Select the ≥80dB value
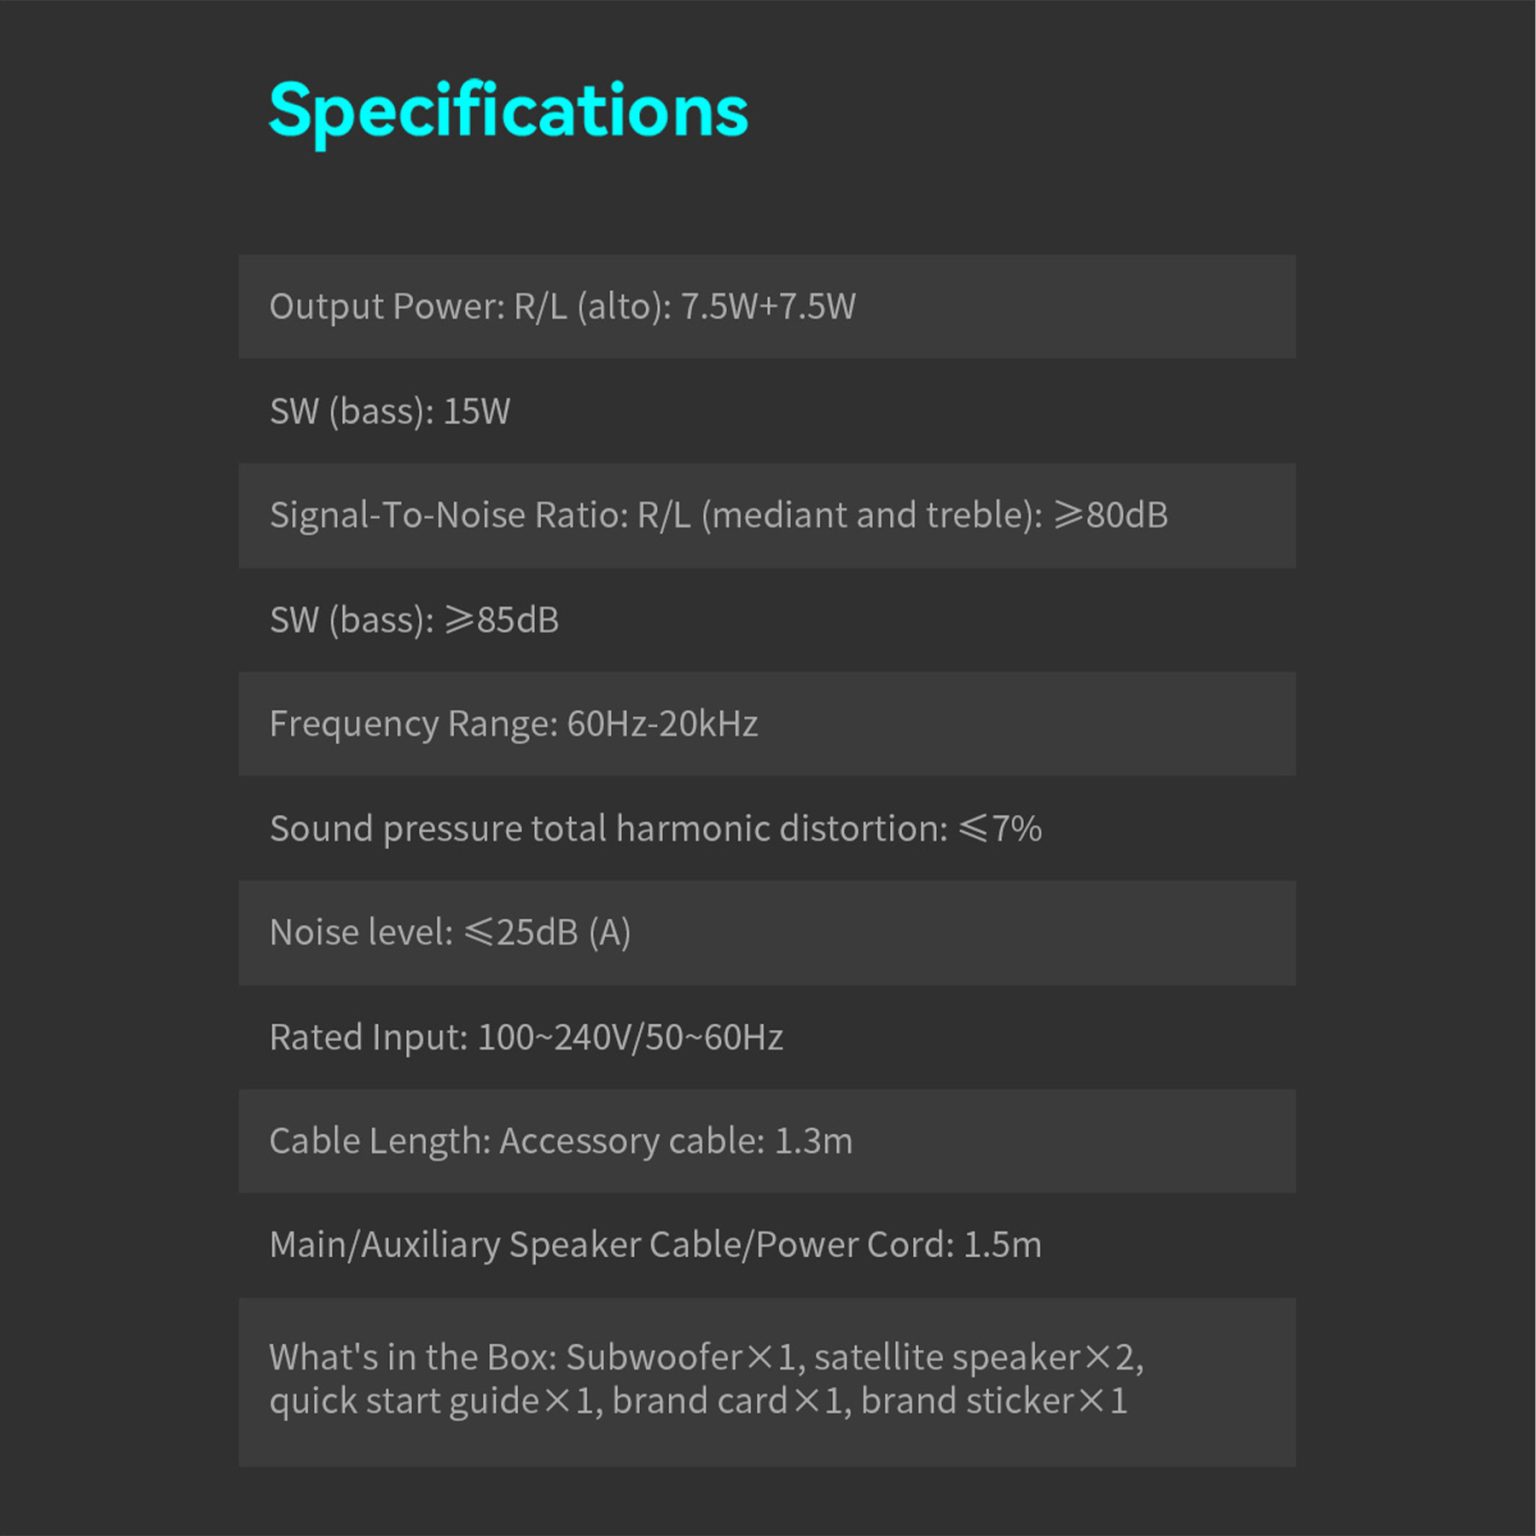The width and height of the screenshot is (1536, 1536). click(x=1110, y=515)
